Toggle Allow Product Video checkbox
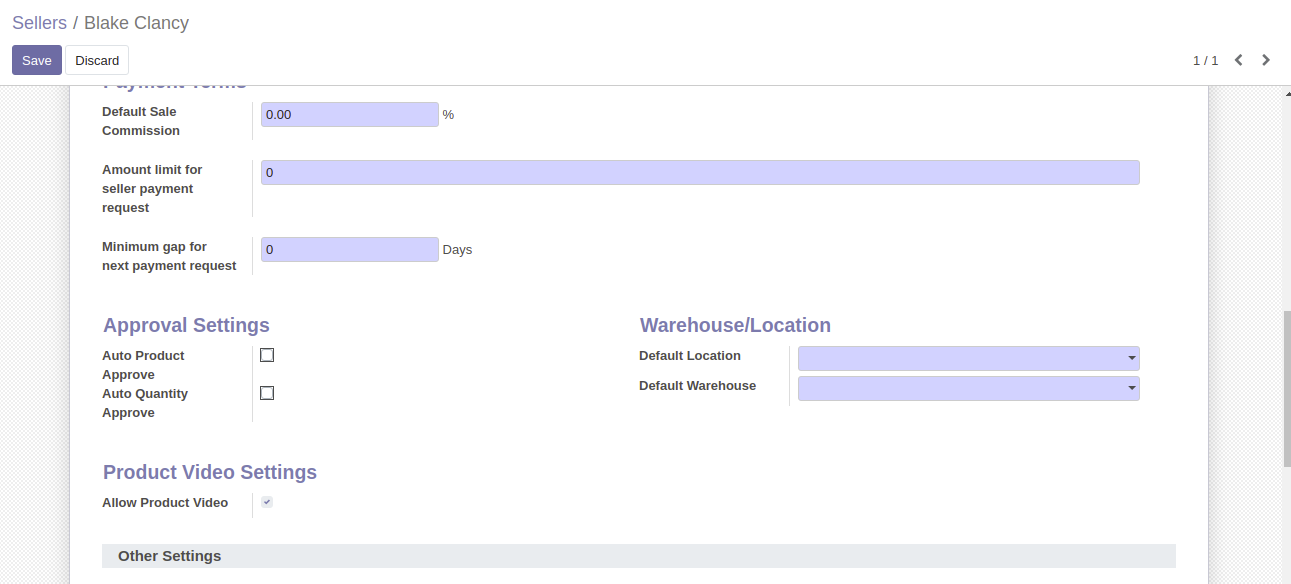 click(267, 502)
